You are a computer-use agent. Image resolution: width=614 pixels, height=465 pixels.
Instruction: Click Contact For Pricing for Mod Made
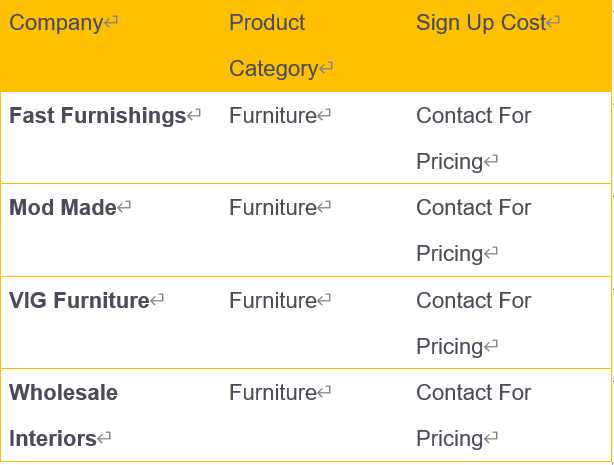pos(474,230)
